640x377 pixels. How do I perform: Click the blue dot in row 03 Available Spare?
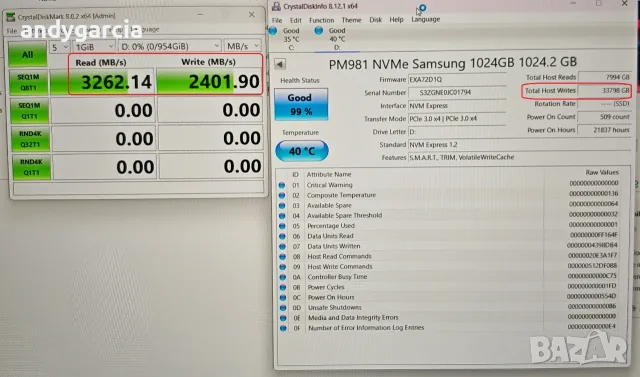click(282, 205)
